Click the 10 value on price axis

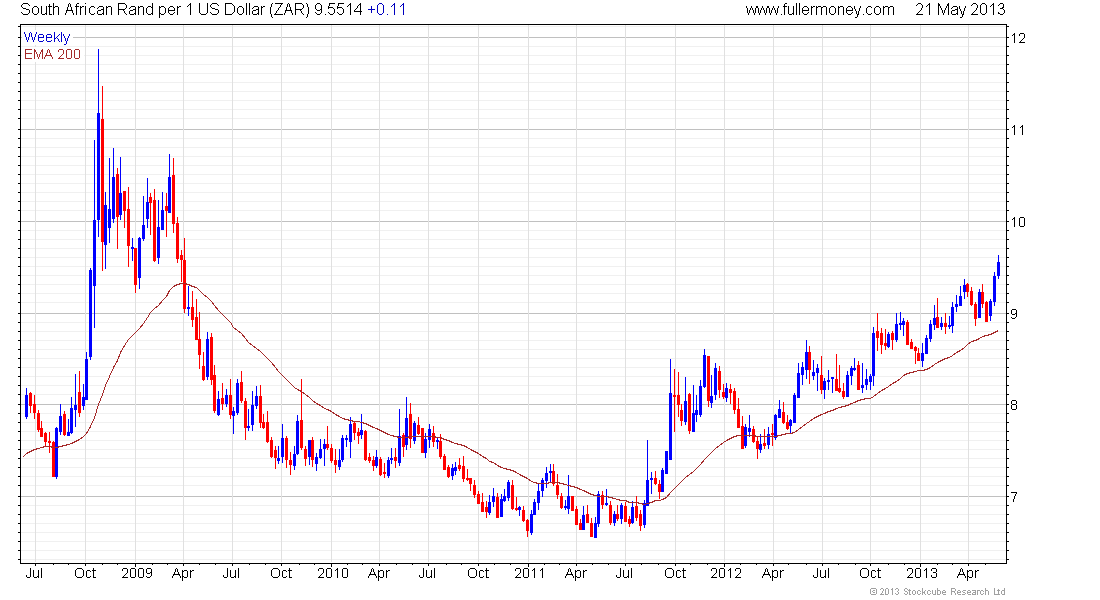1017,222
